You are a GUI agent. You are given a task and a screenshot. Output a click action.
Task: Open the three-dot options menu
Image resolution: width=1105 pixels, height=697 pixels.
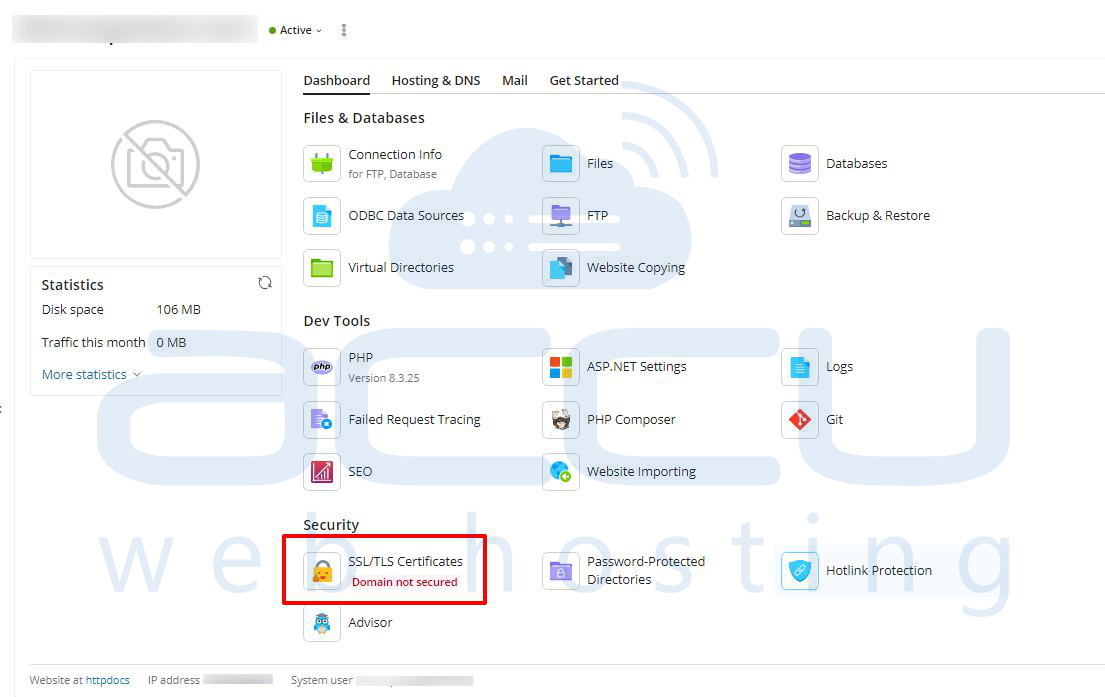point(343,30)
